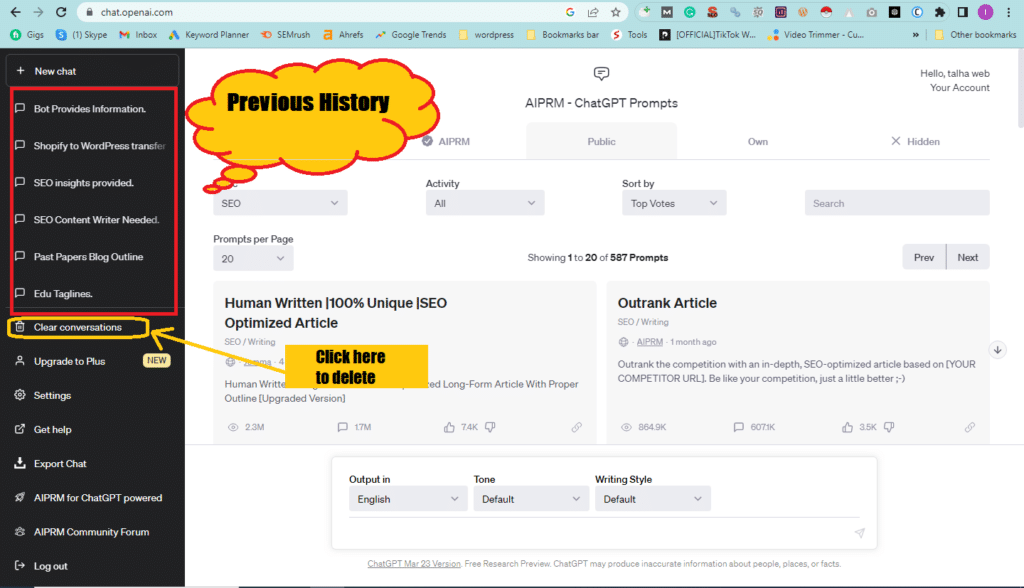Click the thumbs up icon showing 3.5K

click(x=848, y=427)
